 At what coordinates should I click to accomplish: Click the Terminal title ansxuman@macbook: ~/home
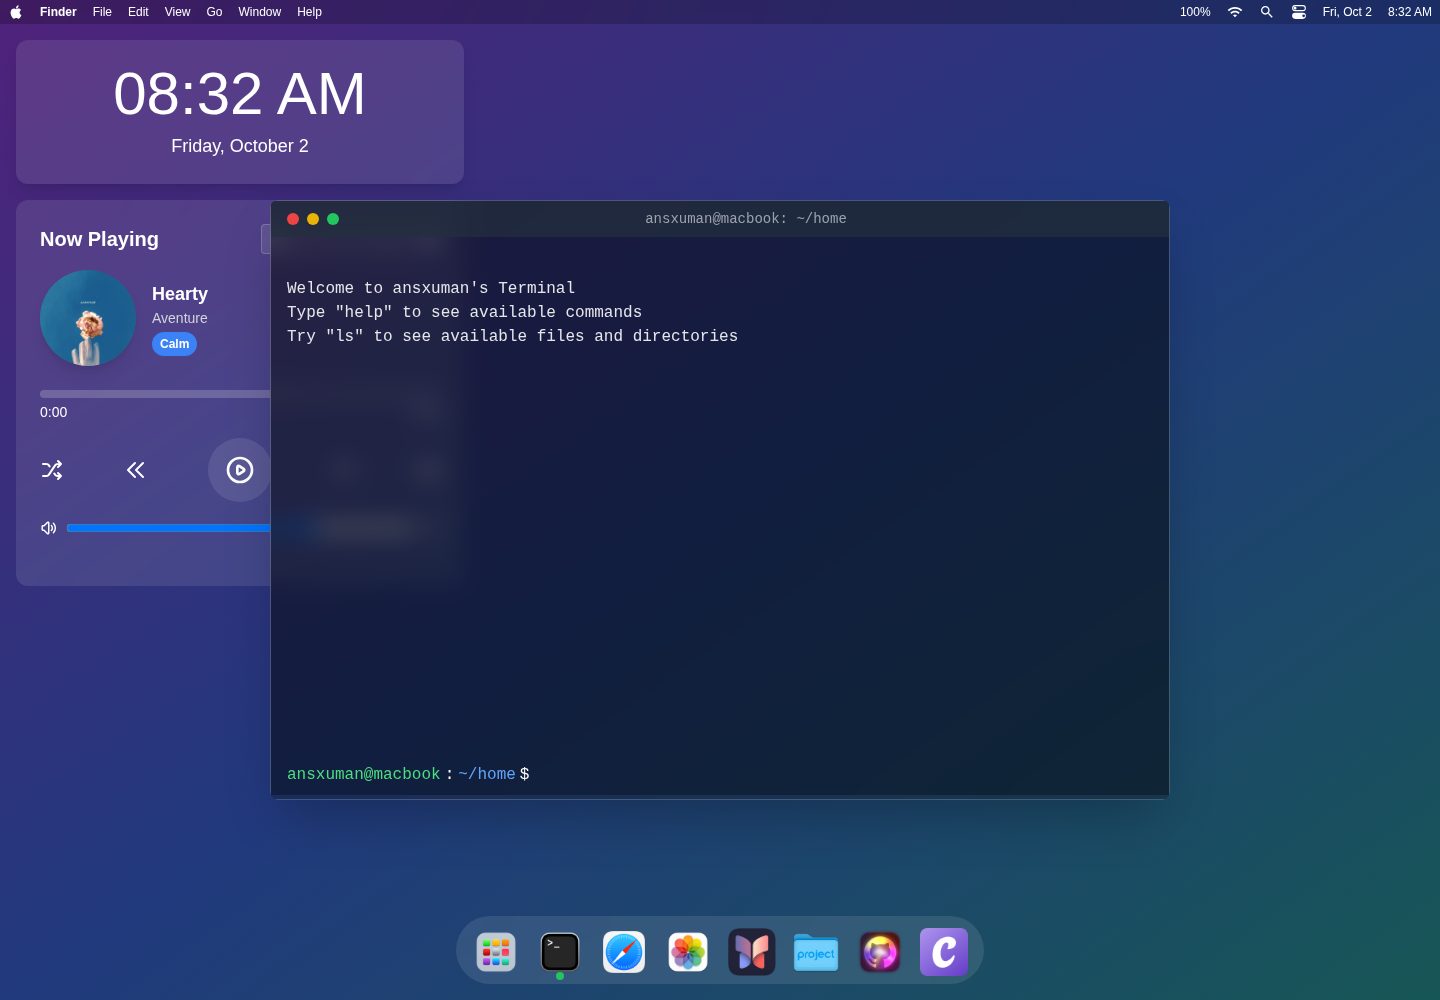746,218
